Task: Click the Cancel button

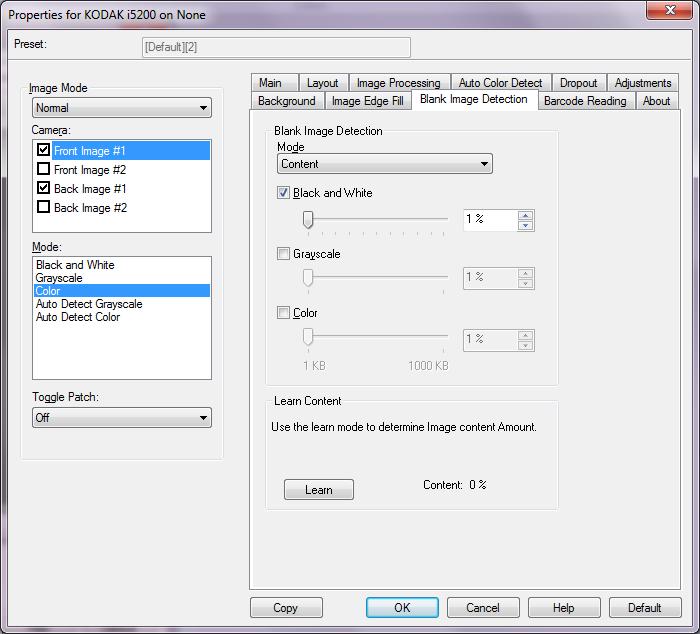Action: [x=483, y=608]
